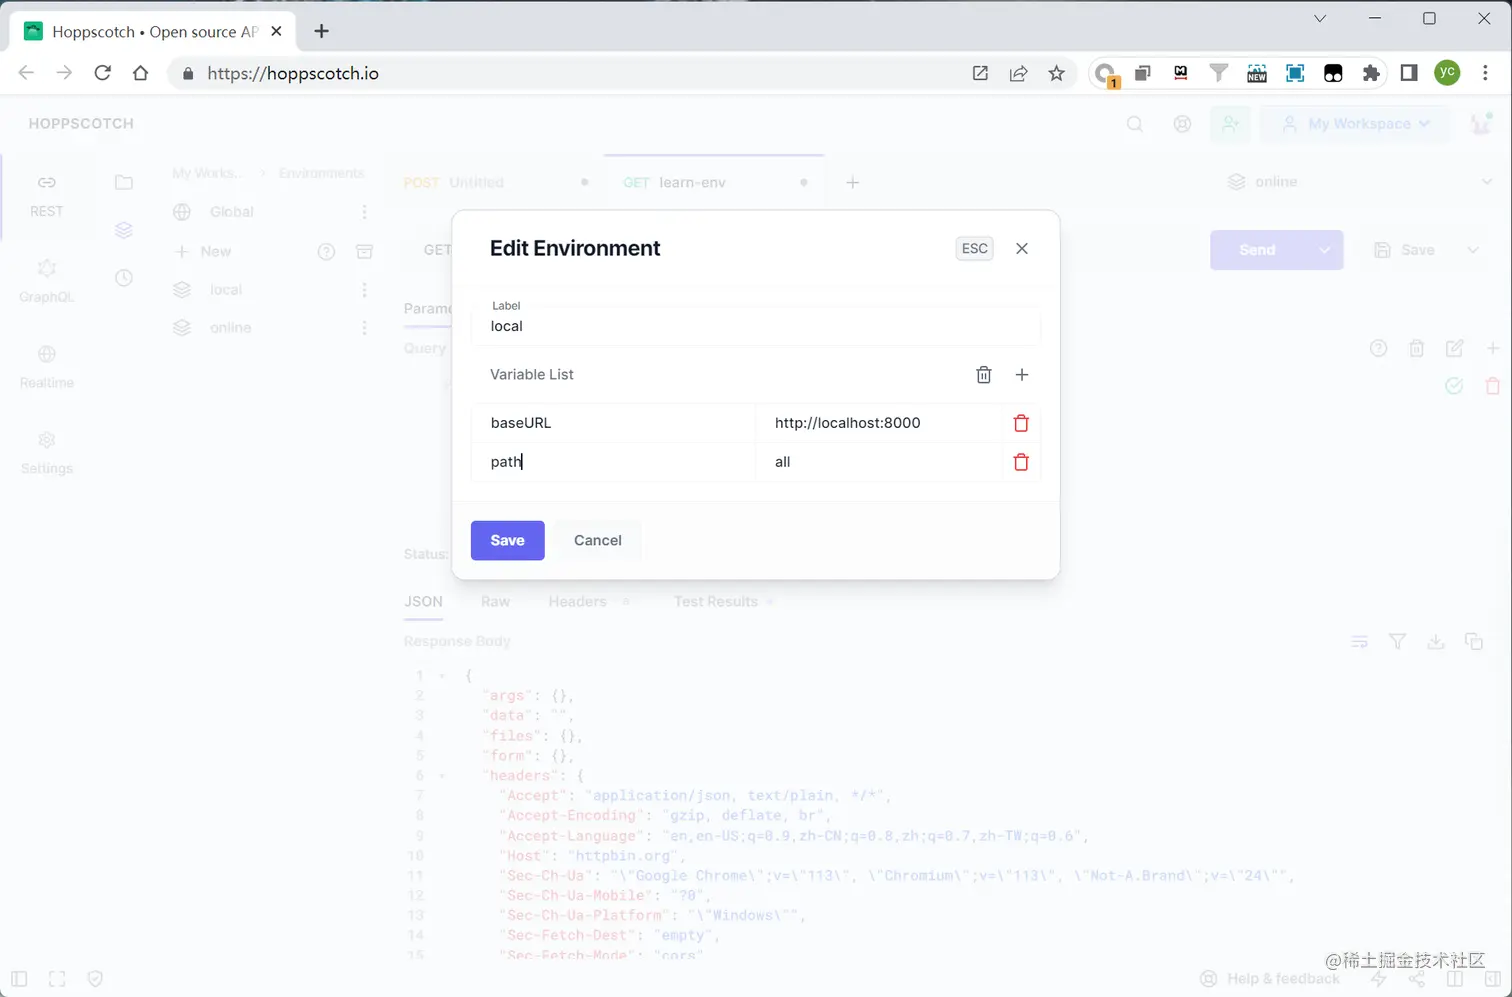Viewport: 1512px width, 997px height.
Task: Select the Raw response tab
Action: click(495, 601)
